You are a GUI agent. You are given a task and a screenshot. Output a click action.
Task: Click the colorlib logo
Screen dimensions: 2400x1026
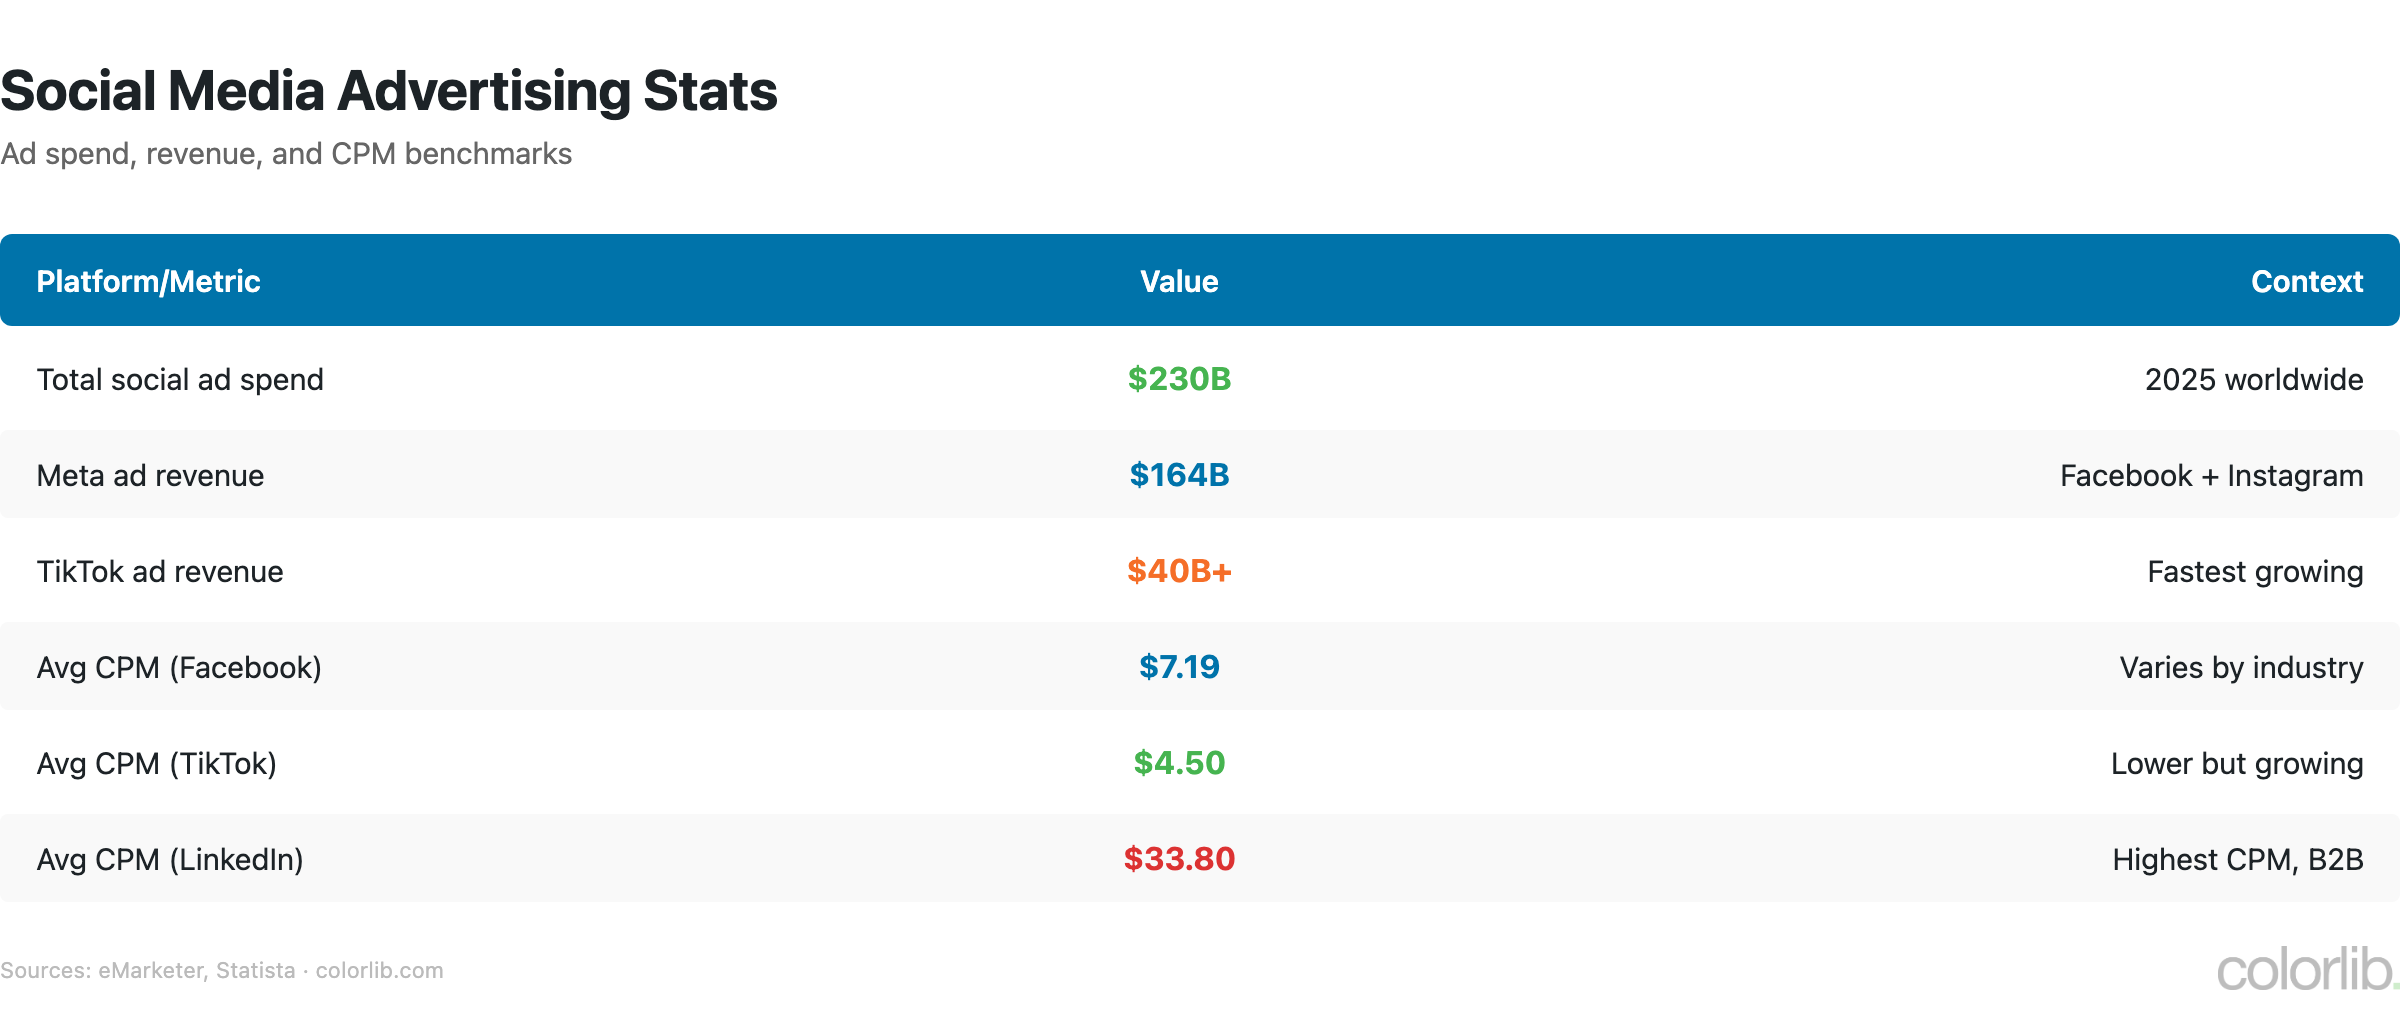pos(2306,969)
